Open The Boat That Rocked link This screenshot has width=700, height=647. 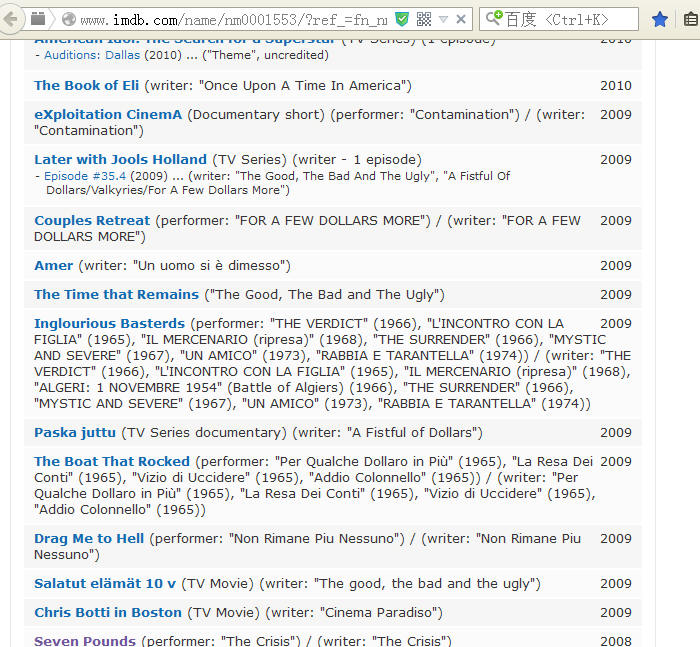112,461
